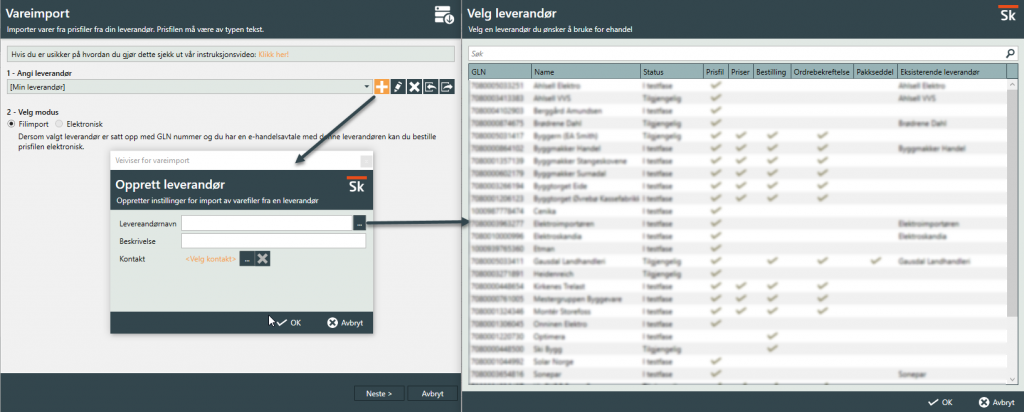Click the orange plus add supplier icon
The width and height of the screenshot is (1024, 412).
tap(382, 88)
